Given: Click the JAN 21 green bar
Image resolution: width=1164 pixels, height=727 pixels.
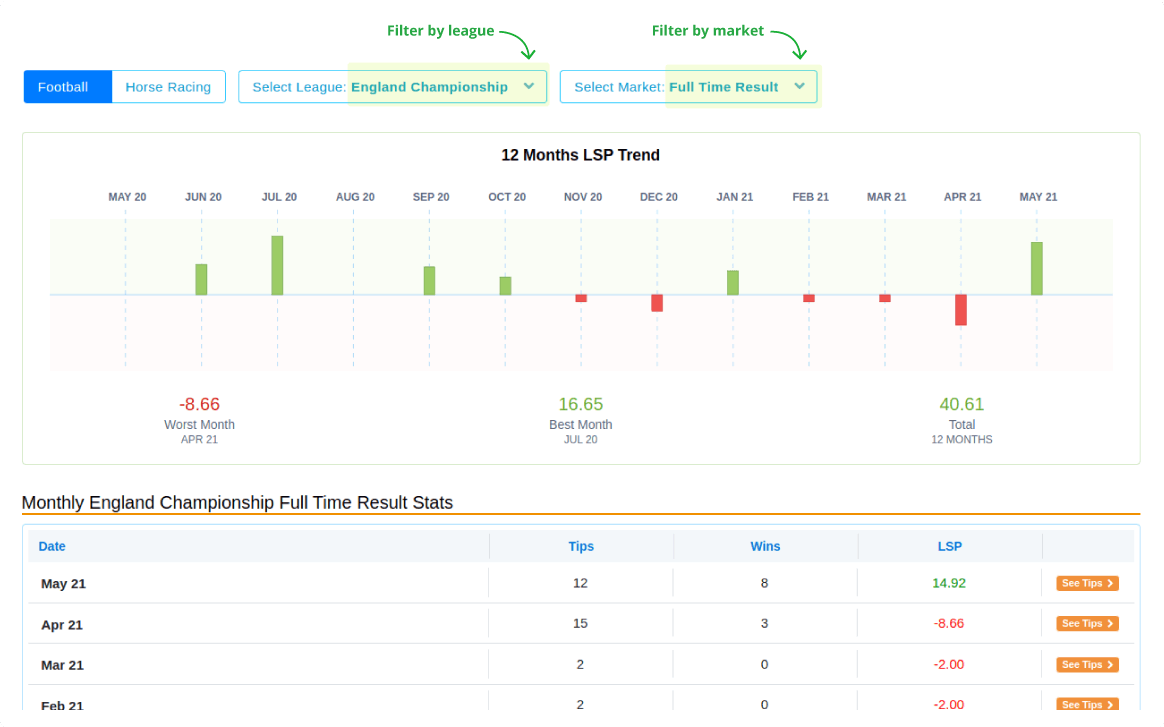Looking at the screenshot, I should [733, 282].
